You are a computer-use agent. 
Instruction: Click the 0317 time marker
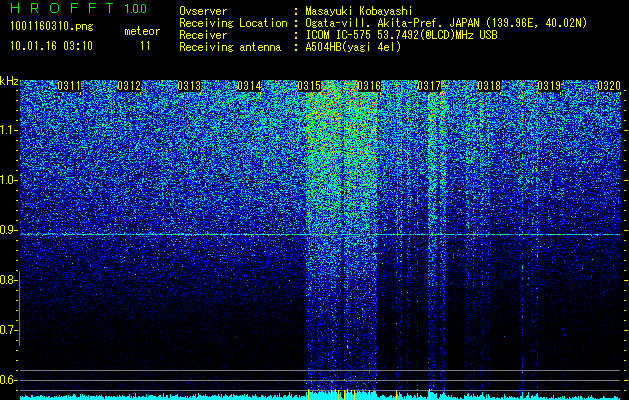pos(429,86)
